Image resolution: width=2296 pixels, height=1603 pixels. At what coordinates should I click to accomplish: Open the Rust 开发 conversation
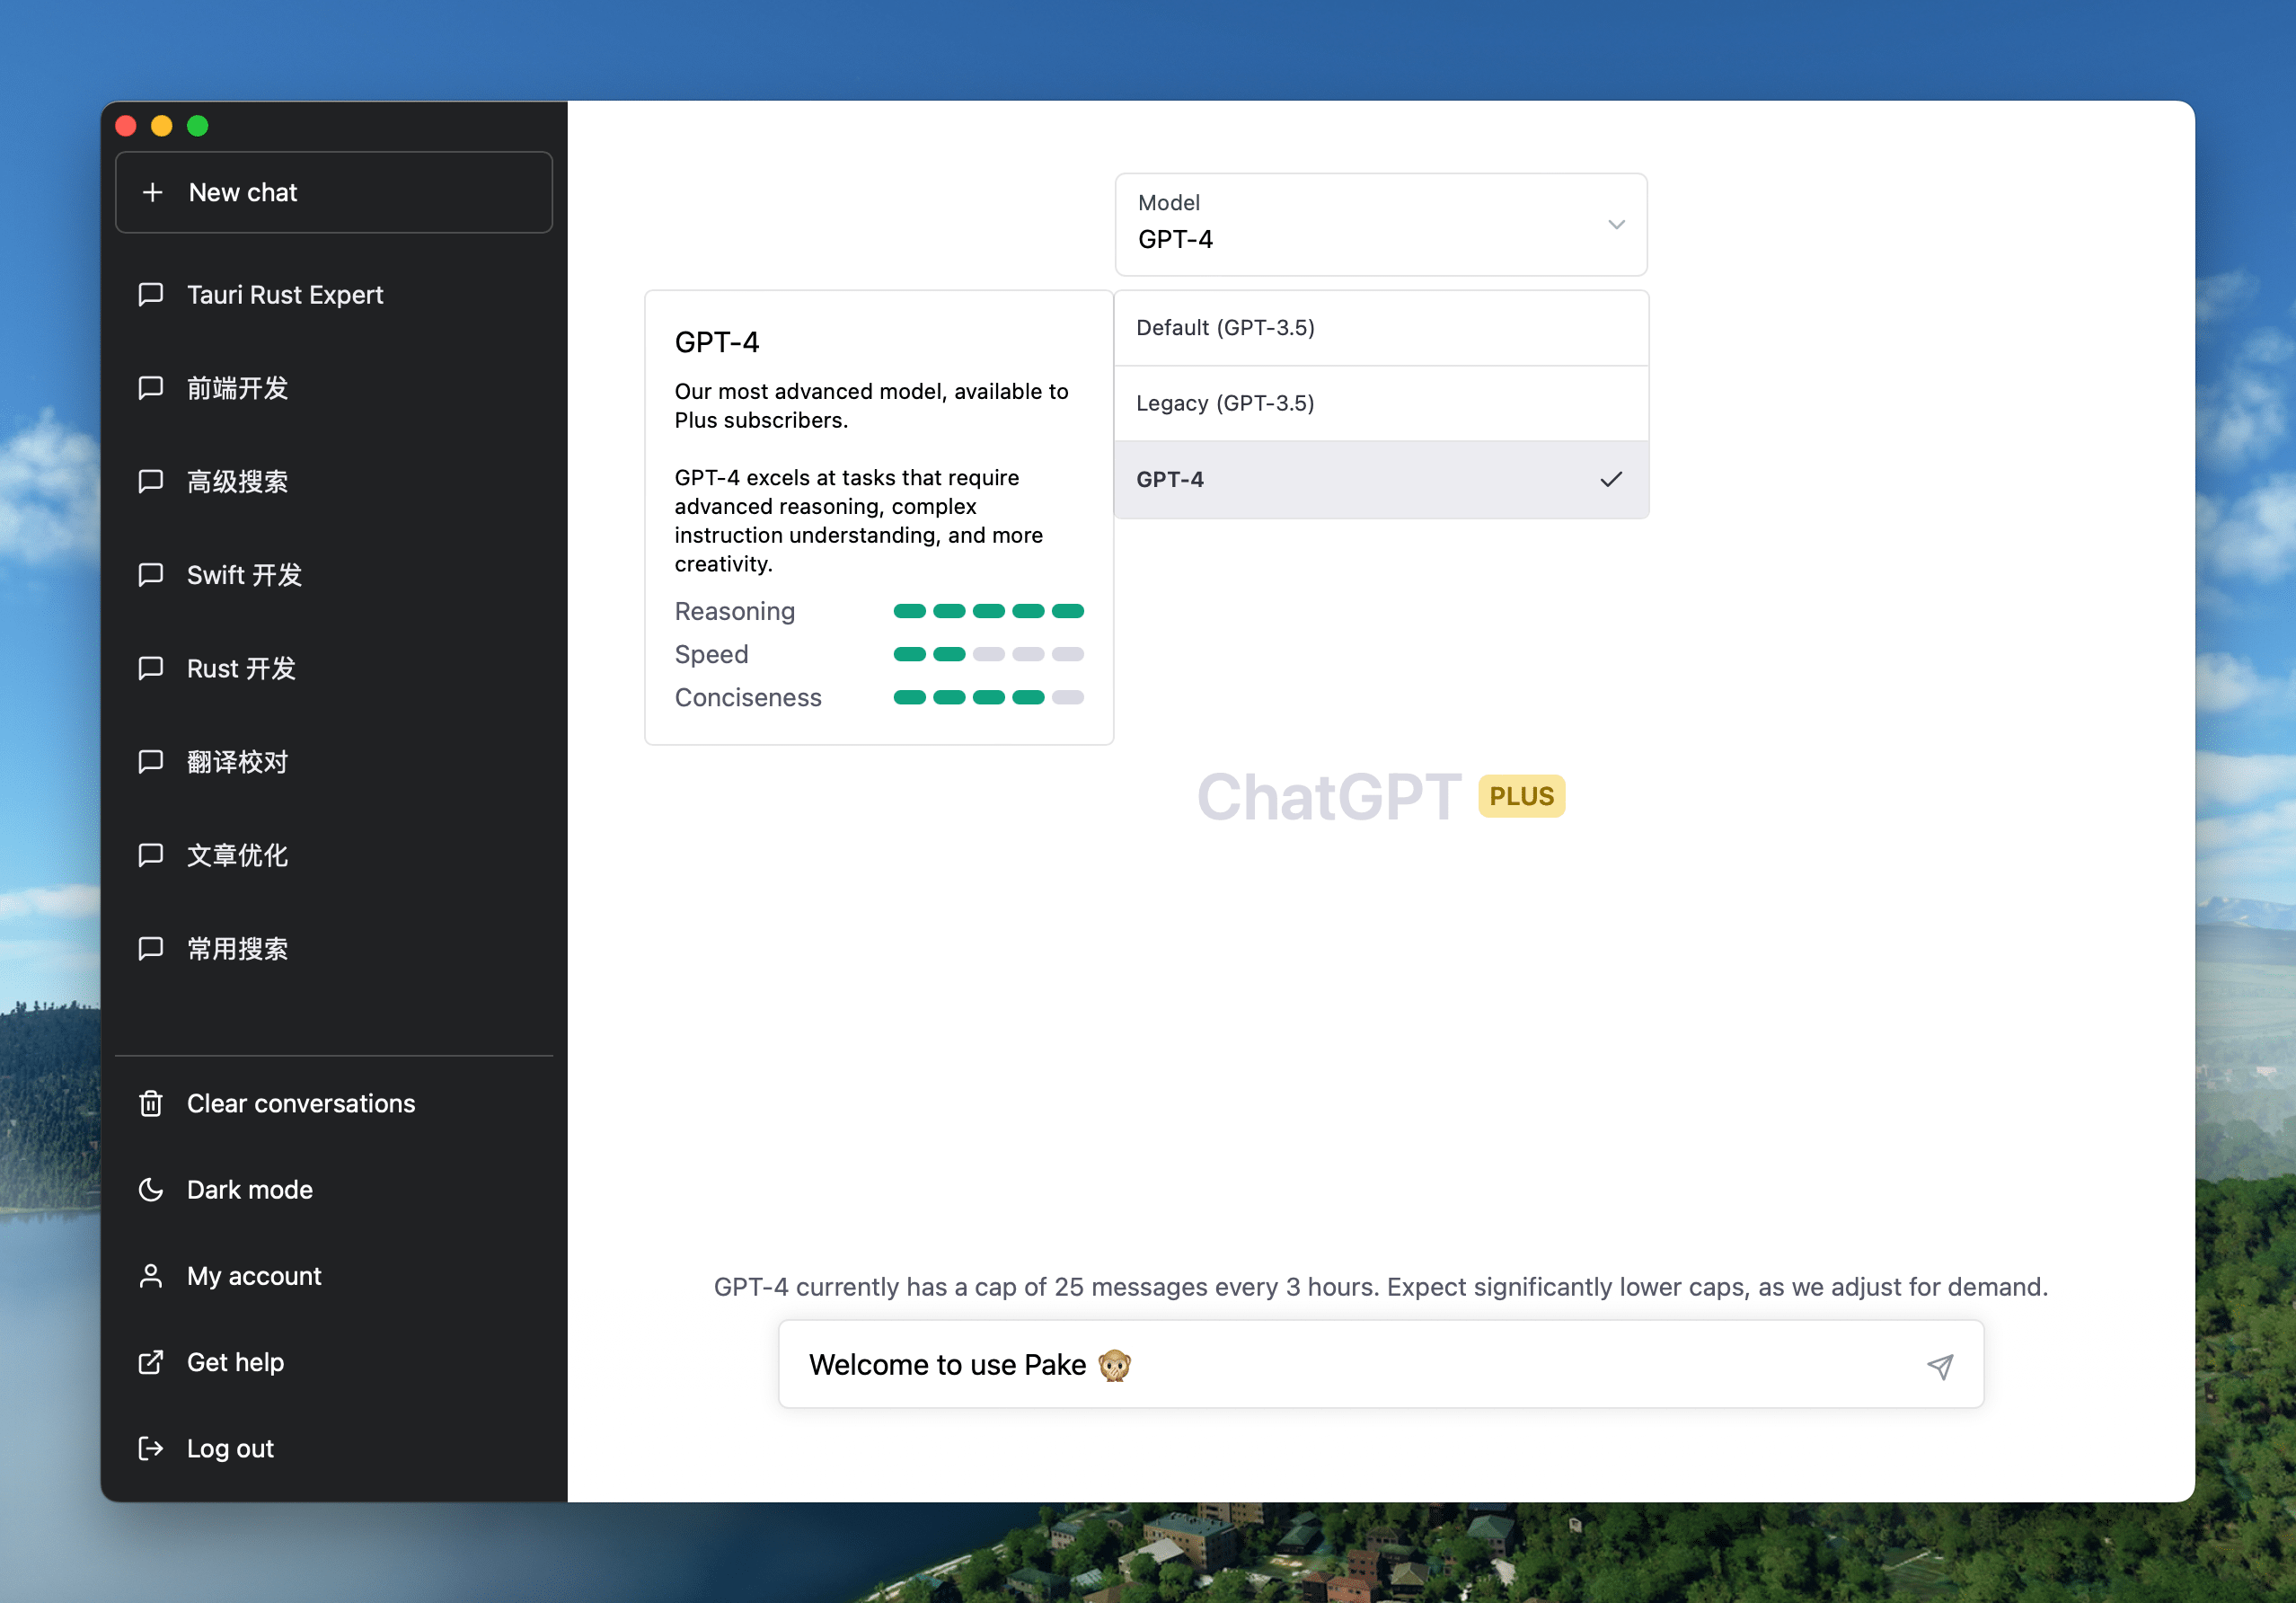(241, 668)
